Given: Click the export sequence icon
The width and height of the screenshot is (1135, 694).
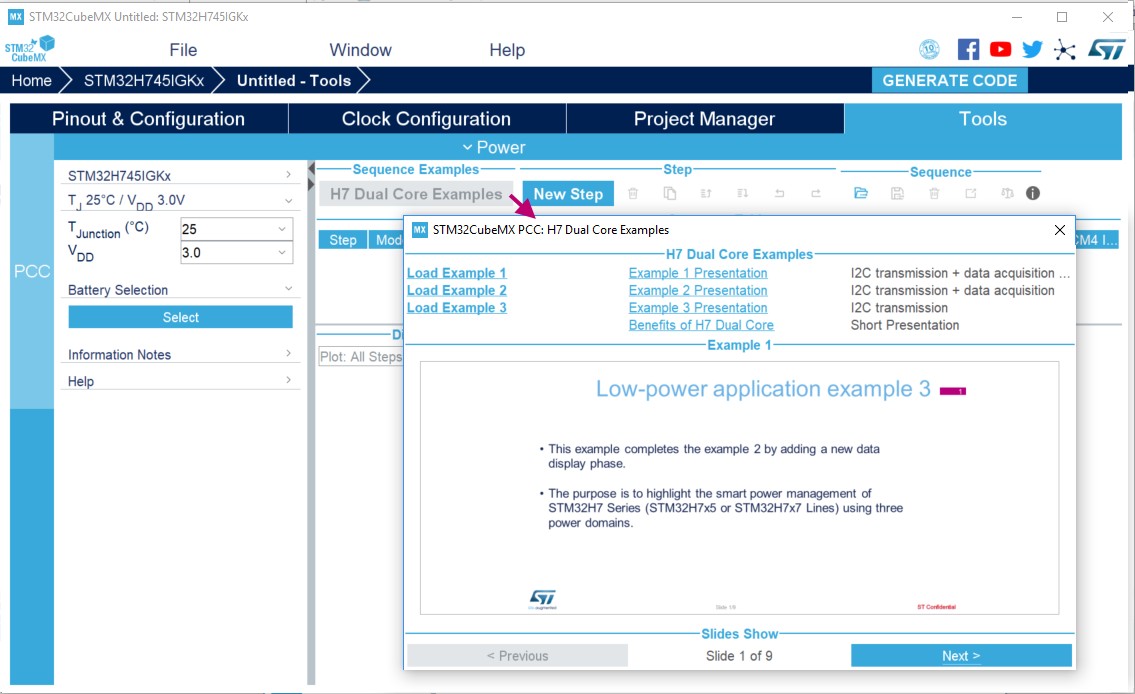Looking at the screenshot, I should point(971,193).
